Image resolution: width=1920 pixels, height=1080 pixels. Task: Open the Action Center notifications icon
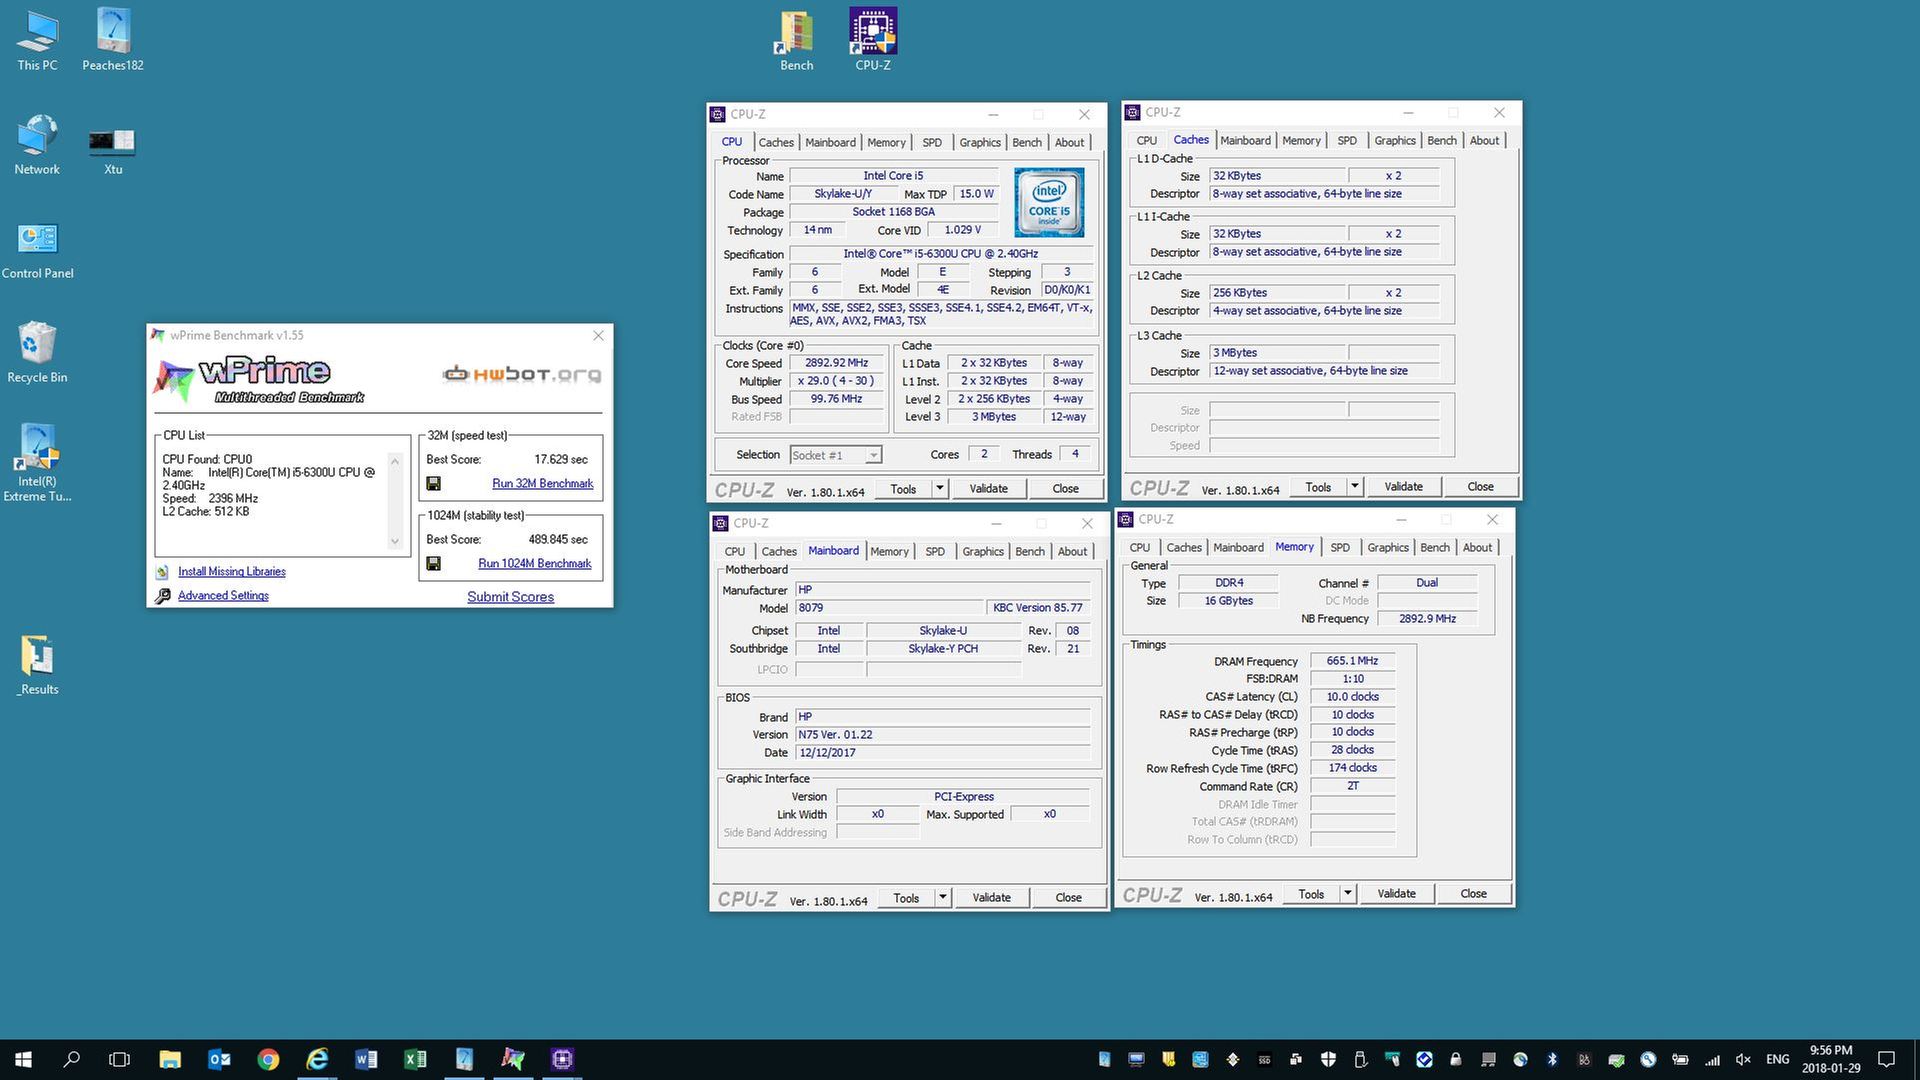[1886, 1059]
